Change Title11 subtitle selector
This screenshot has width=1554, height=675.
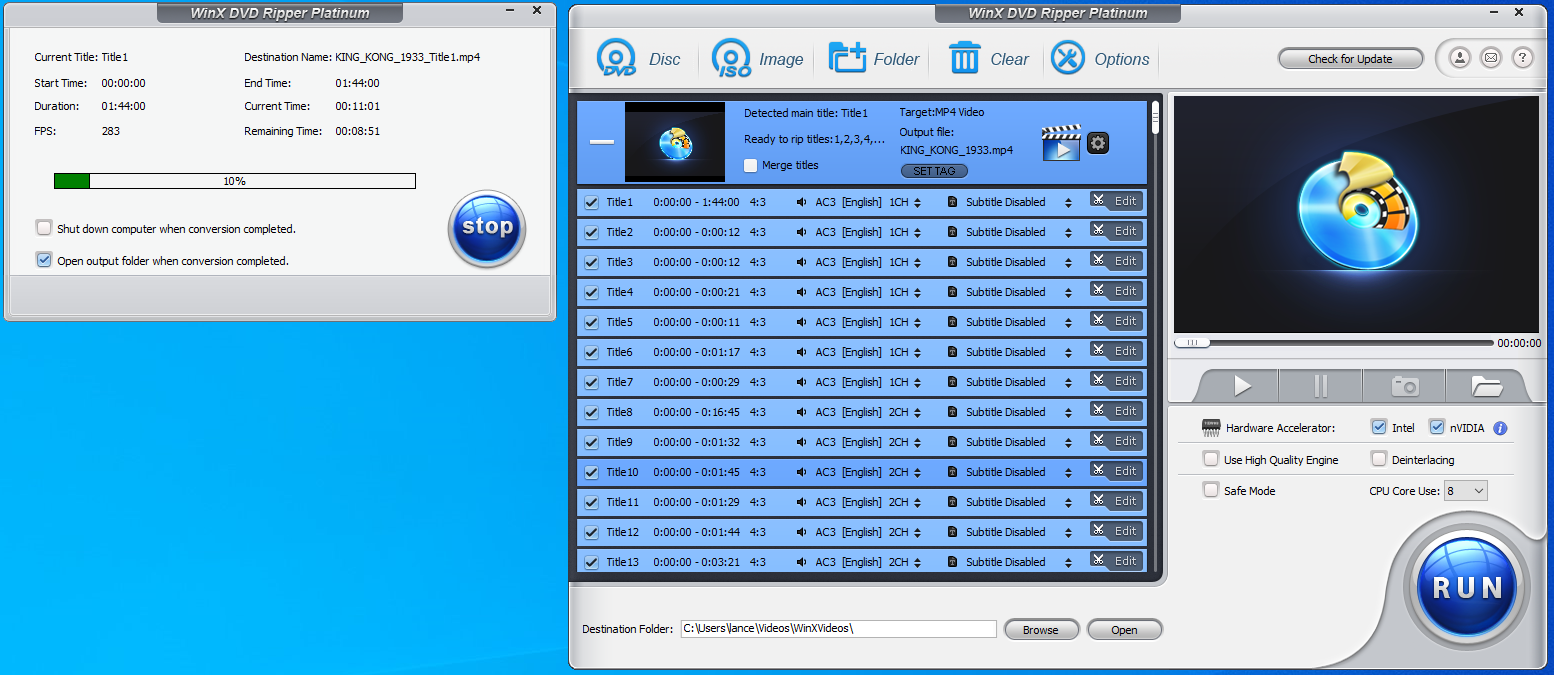pyautogui.click(x=1068, y=502)
